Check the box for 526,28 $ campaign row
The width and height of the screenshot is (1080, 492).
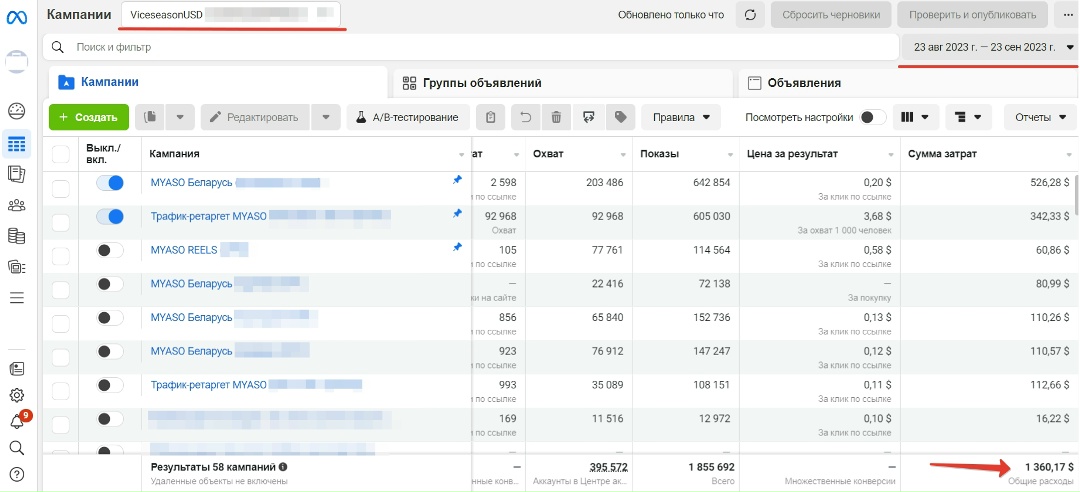61,188
